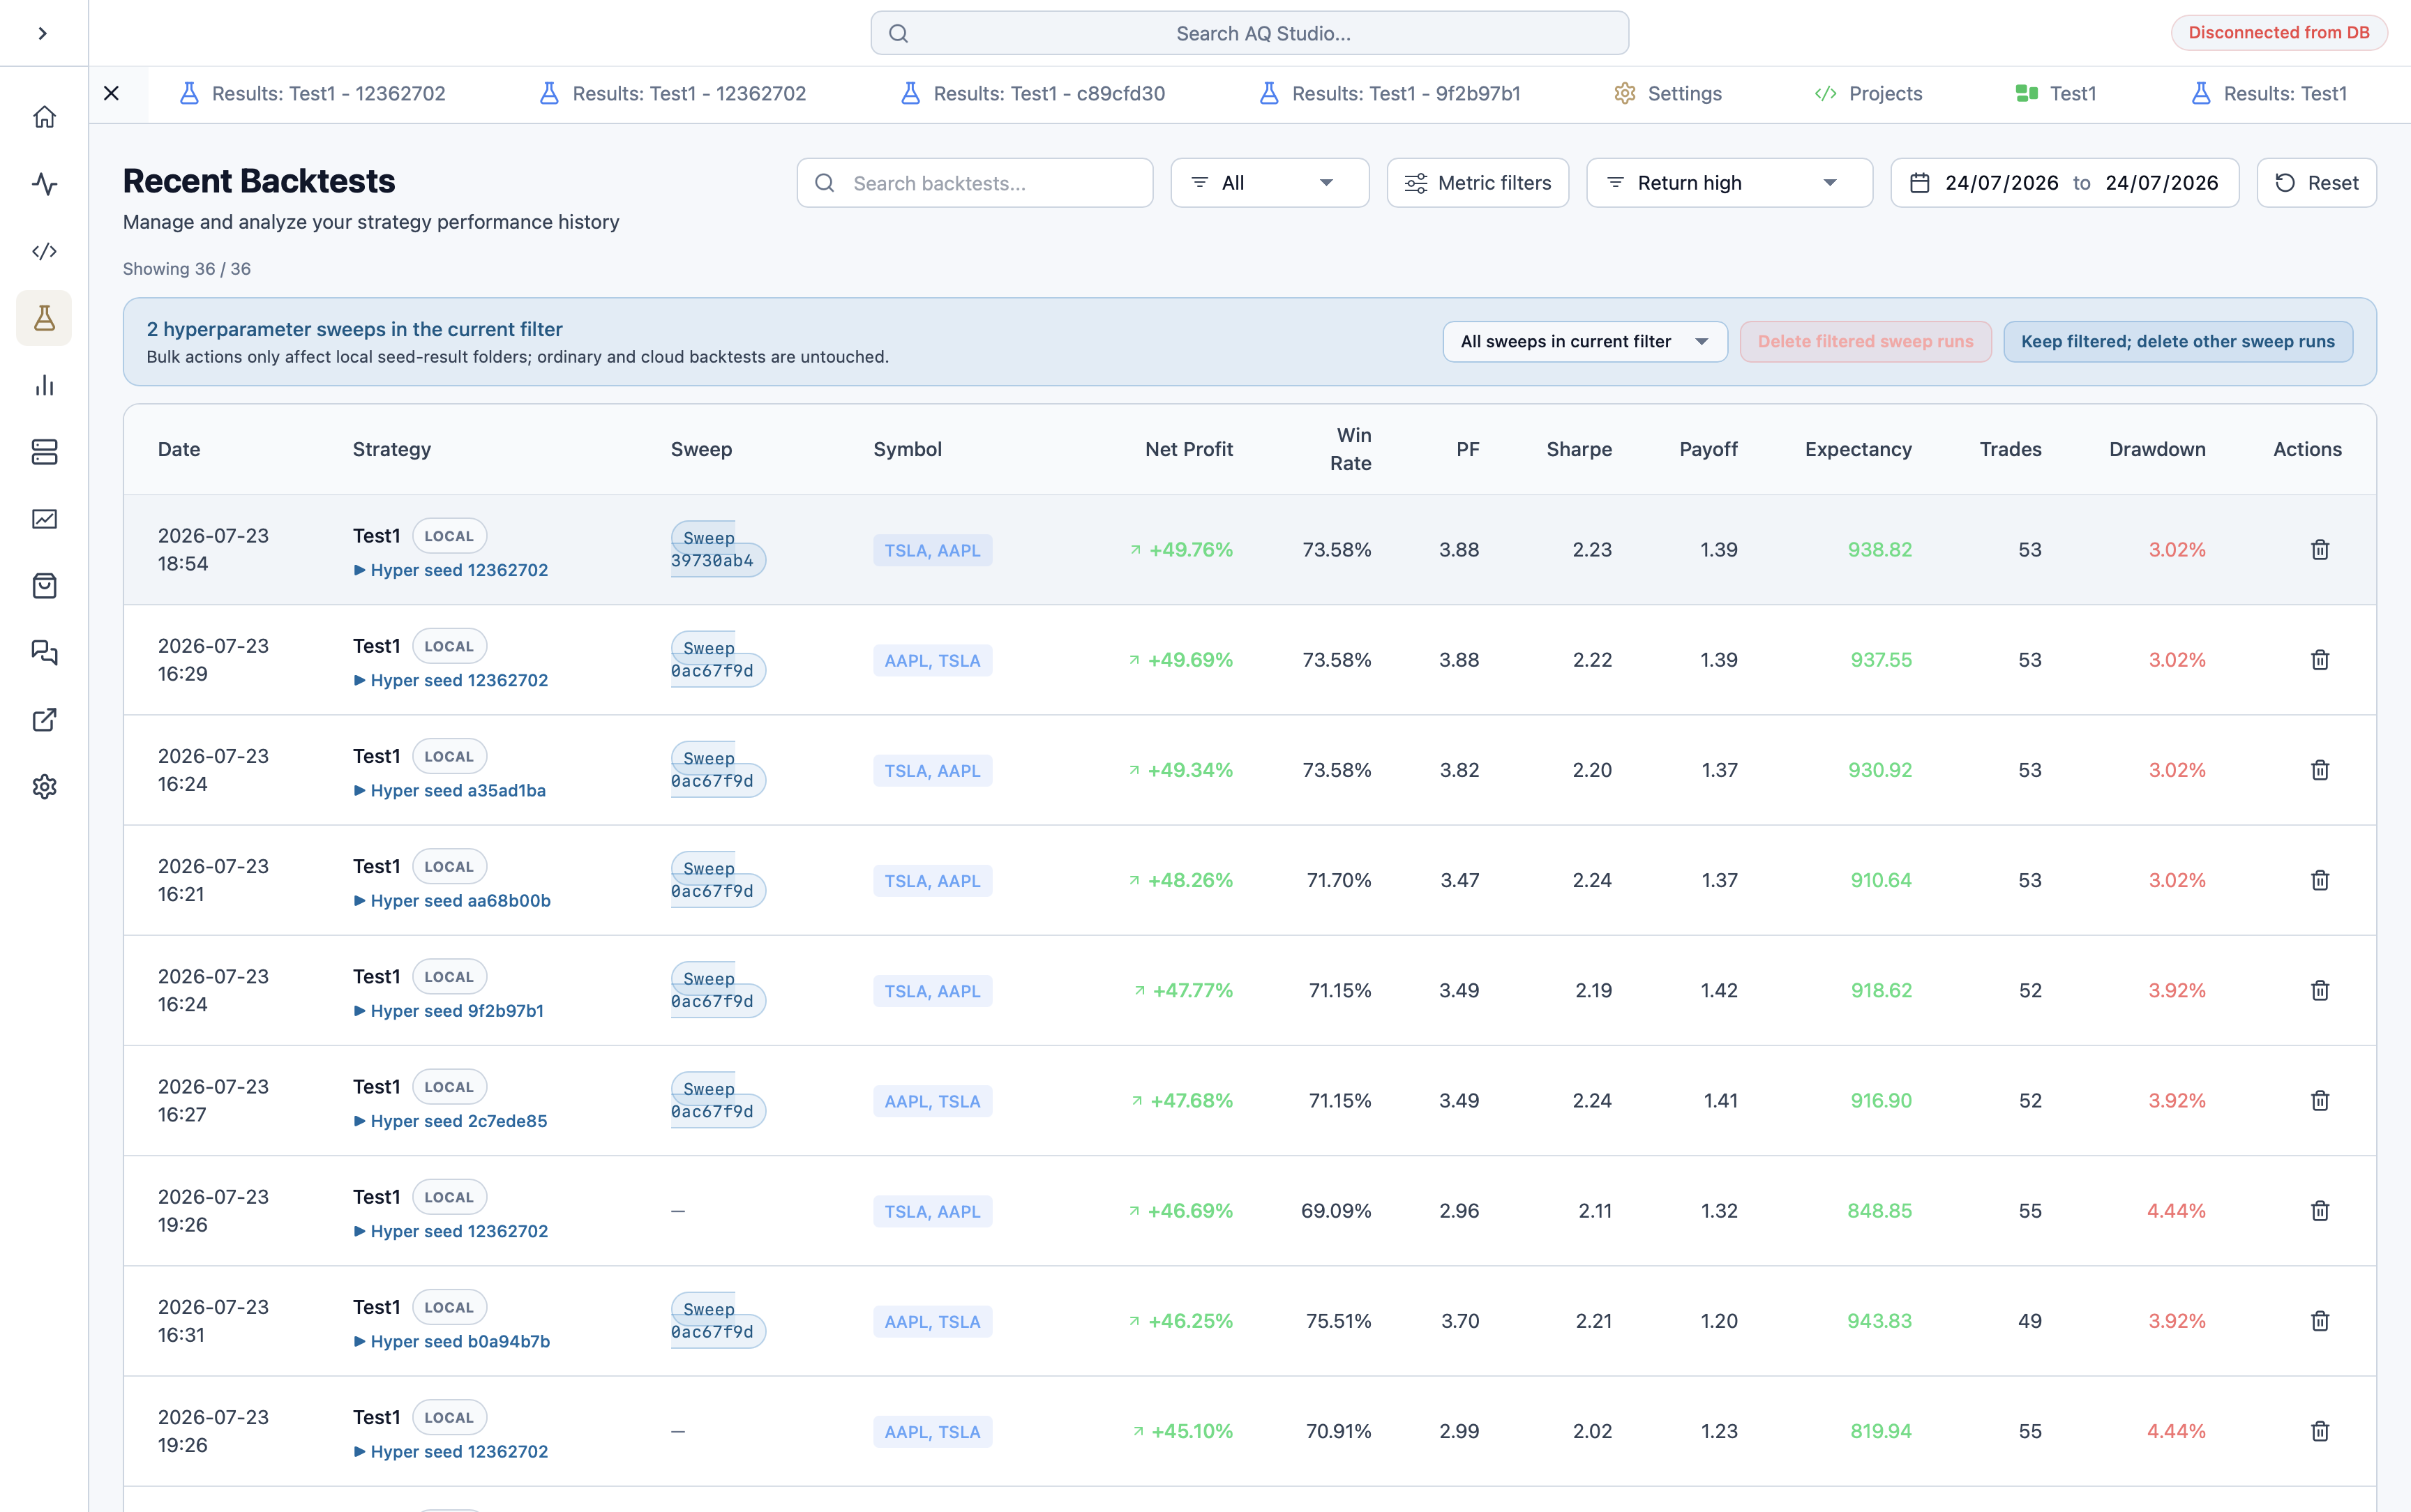This screenshot has width=2411, height=1512.
Task: Focus the Search backtests field
Action: point(975,183)
